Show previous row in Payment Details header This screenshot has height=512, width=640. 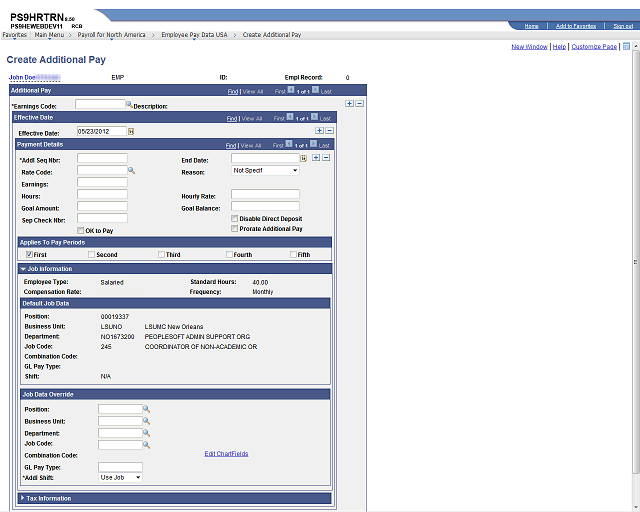pos(289,144)
